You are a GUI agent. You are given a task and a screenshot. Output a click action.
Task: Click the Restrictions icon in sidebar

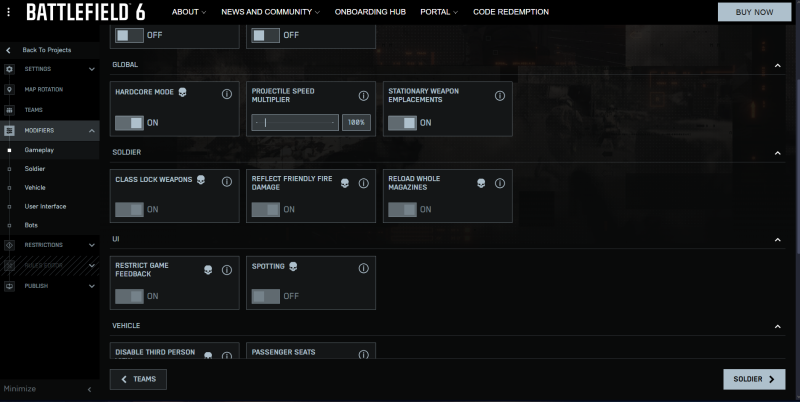[9, 245]
